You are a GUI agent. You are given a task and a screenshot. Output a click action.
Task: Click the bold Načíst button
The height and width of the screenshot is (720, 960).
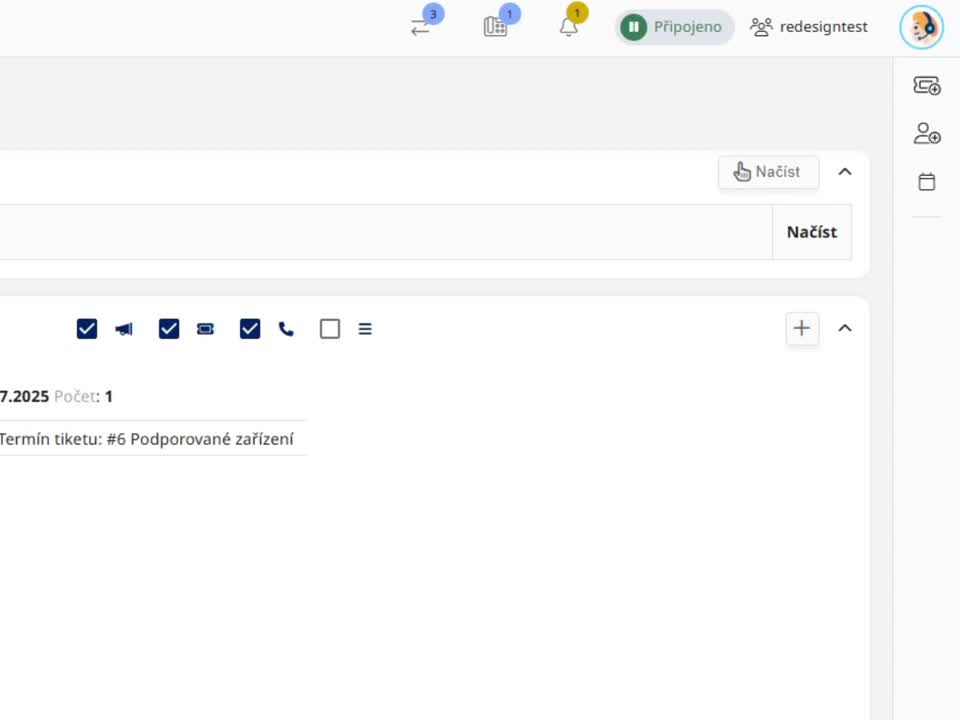click(812, 232)
